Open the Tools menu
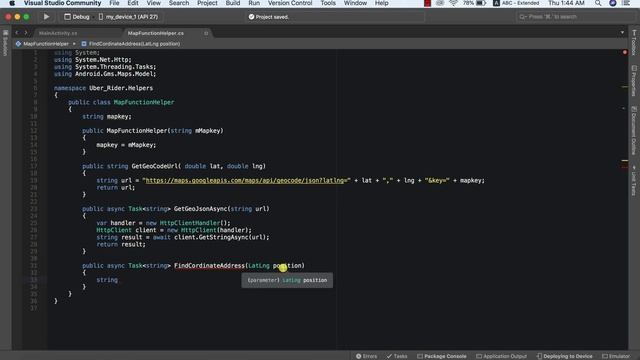Screen dimensions: 640x360 [x=328, y=3]
